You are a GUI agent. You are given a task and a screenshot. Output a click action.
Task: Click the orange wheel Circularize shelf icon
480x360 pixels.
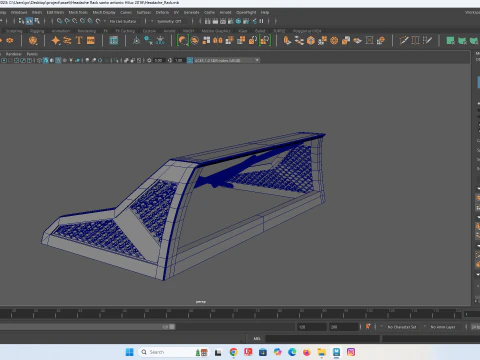click(334, 41)
